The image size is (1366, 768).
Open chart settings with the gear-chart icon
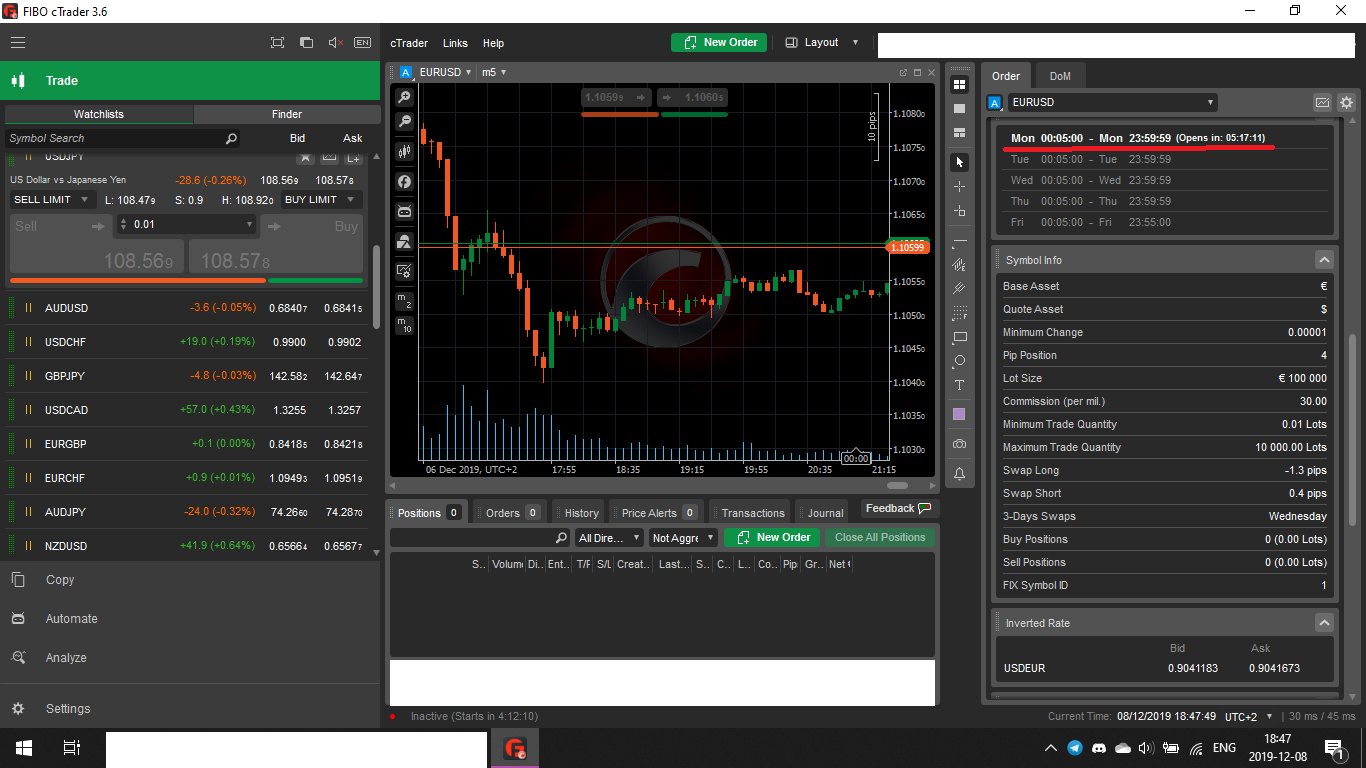404,271
